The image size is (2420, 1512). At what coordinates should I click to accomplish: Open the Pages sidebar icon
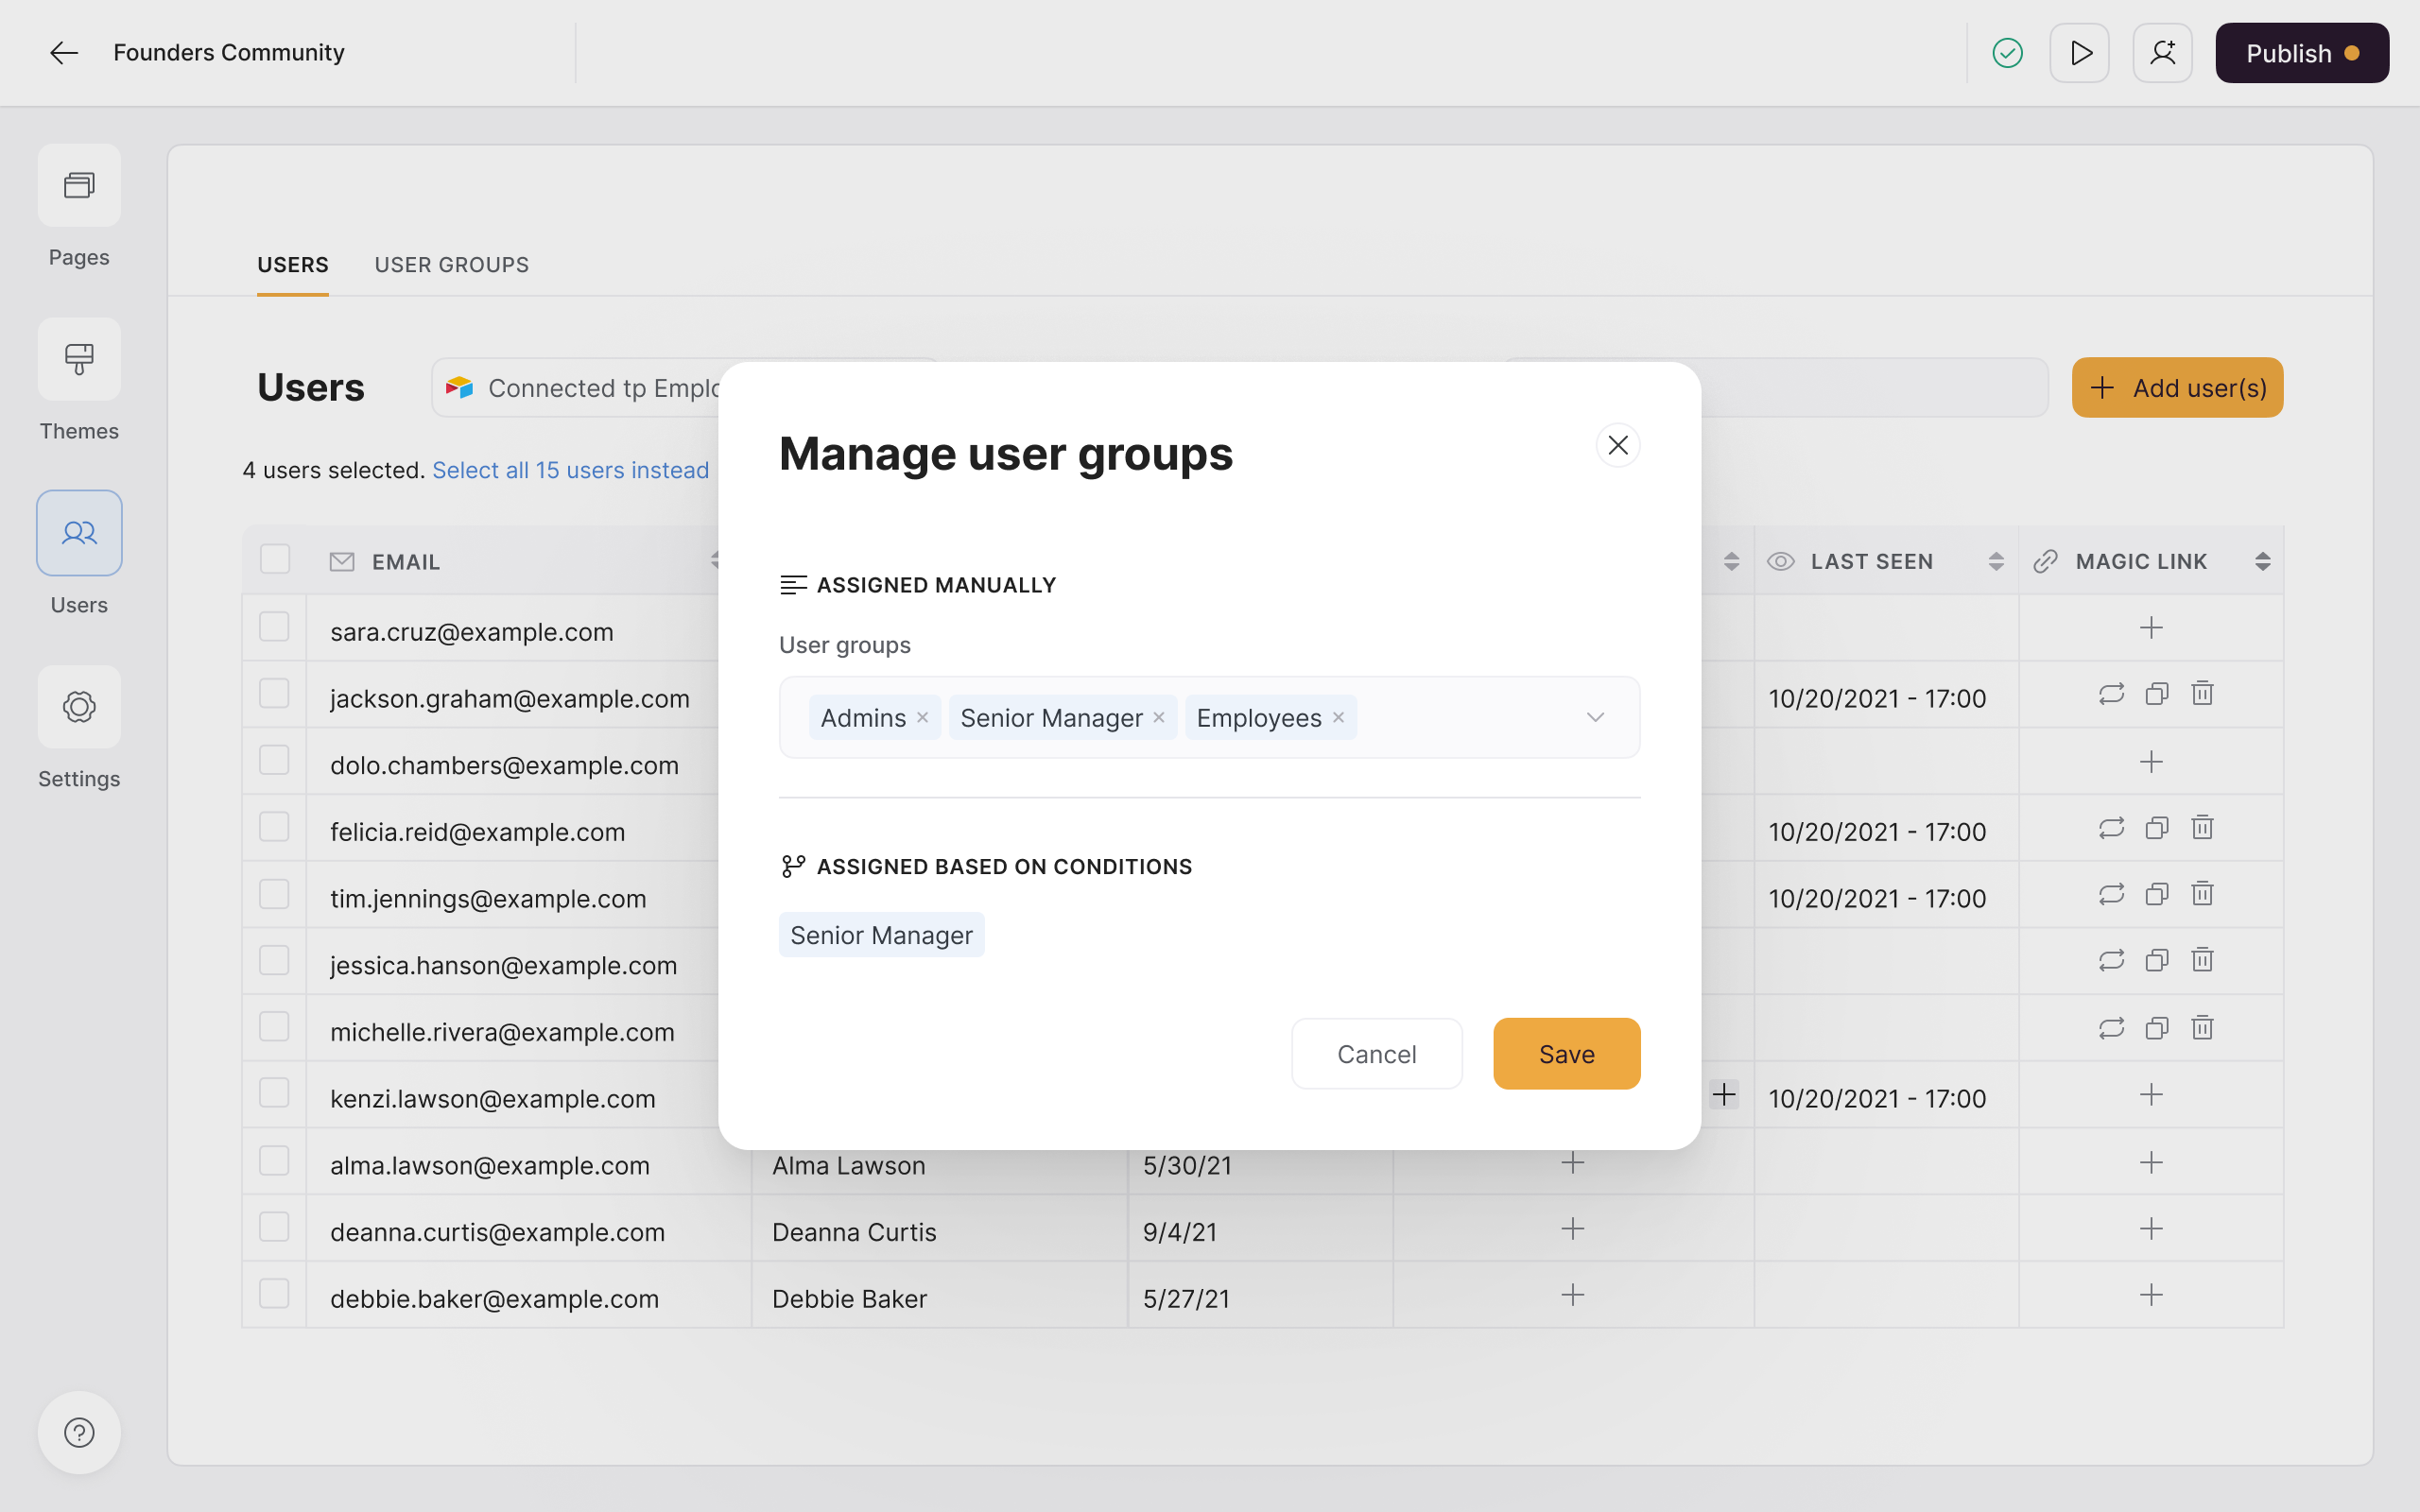click(x=79, y=185)
